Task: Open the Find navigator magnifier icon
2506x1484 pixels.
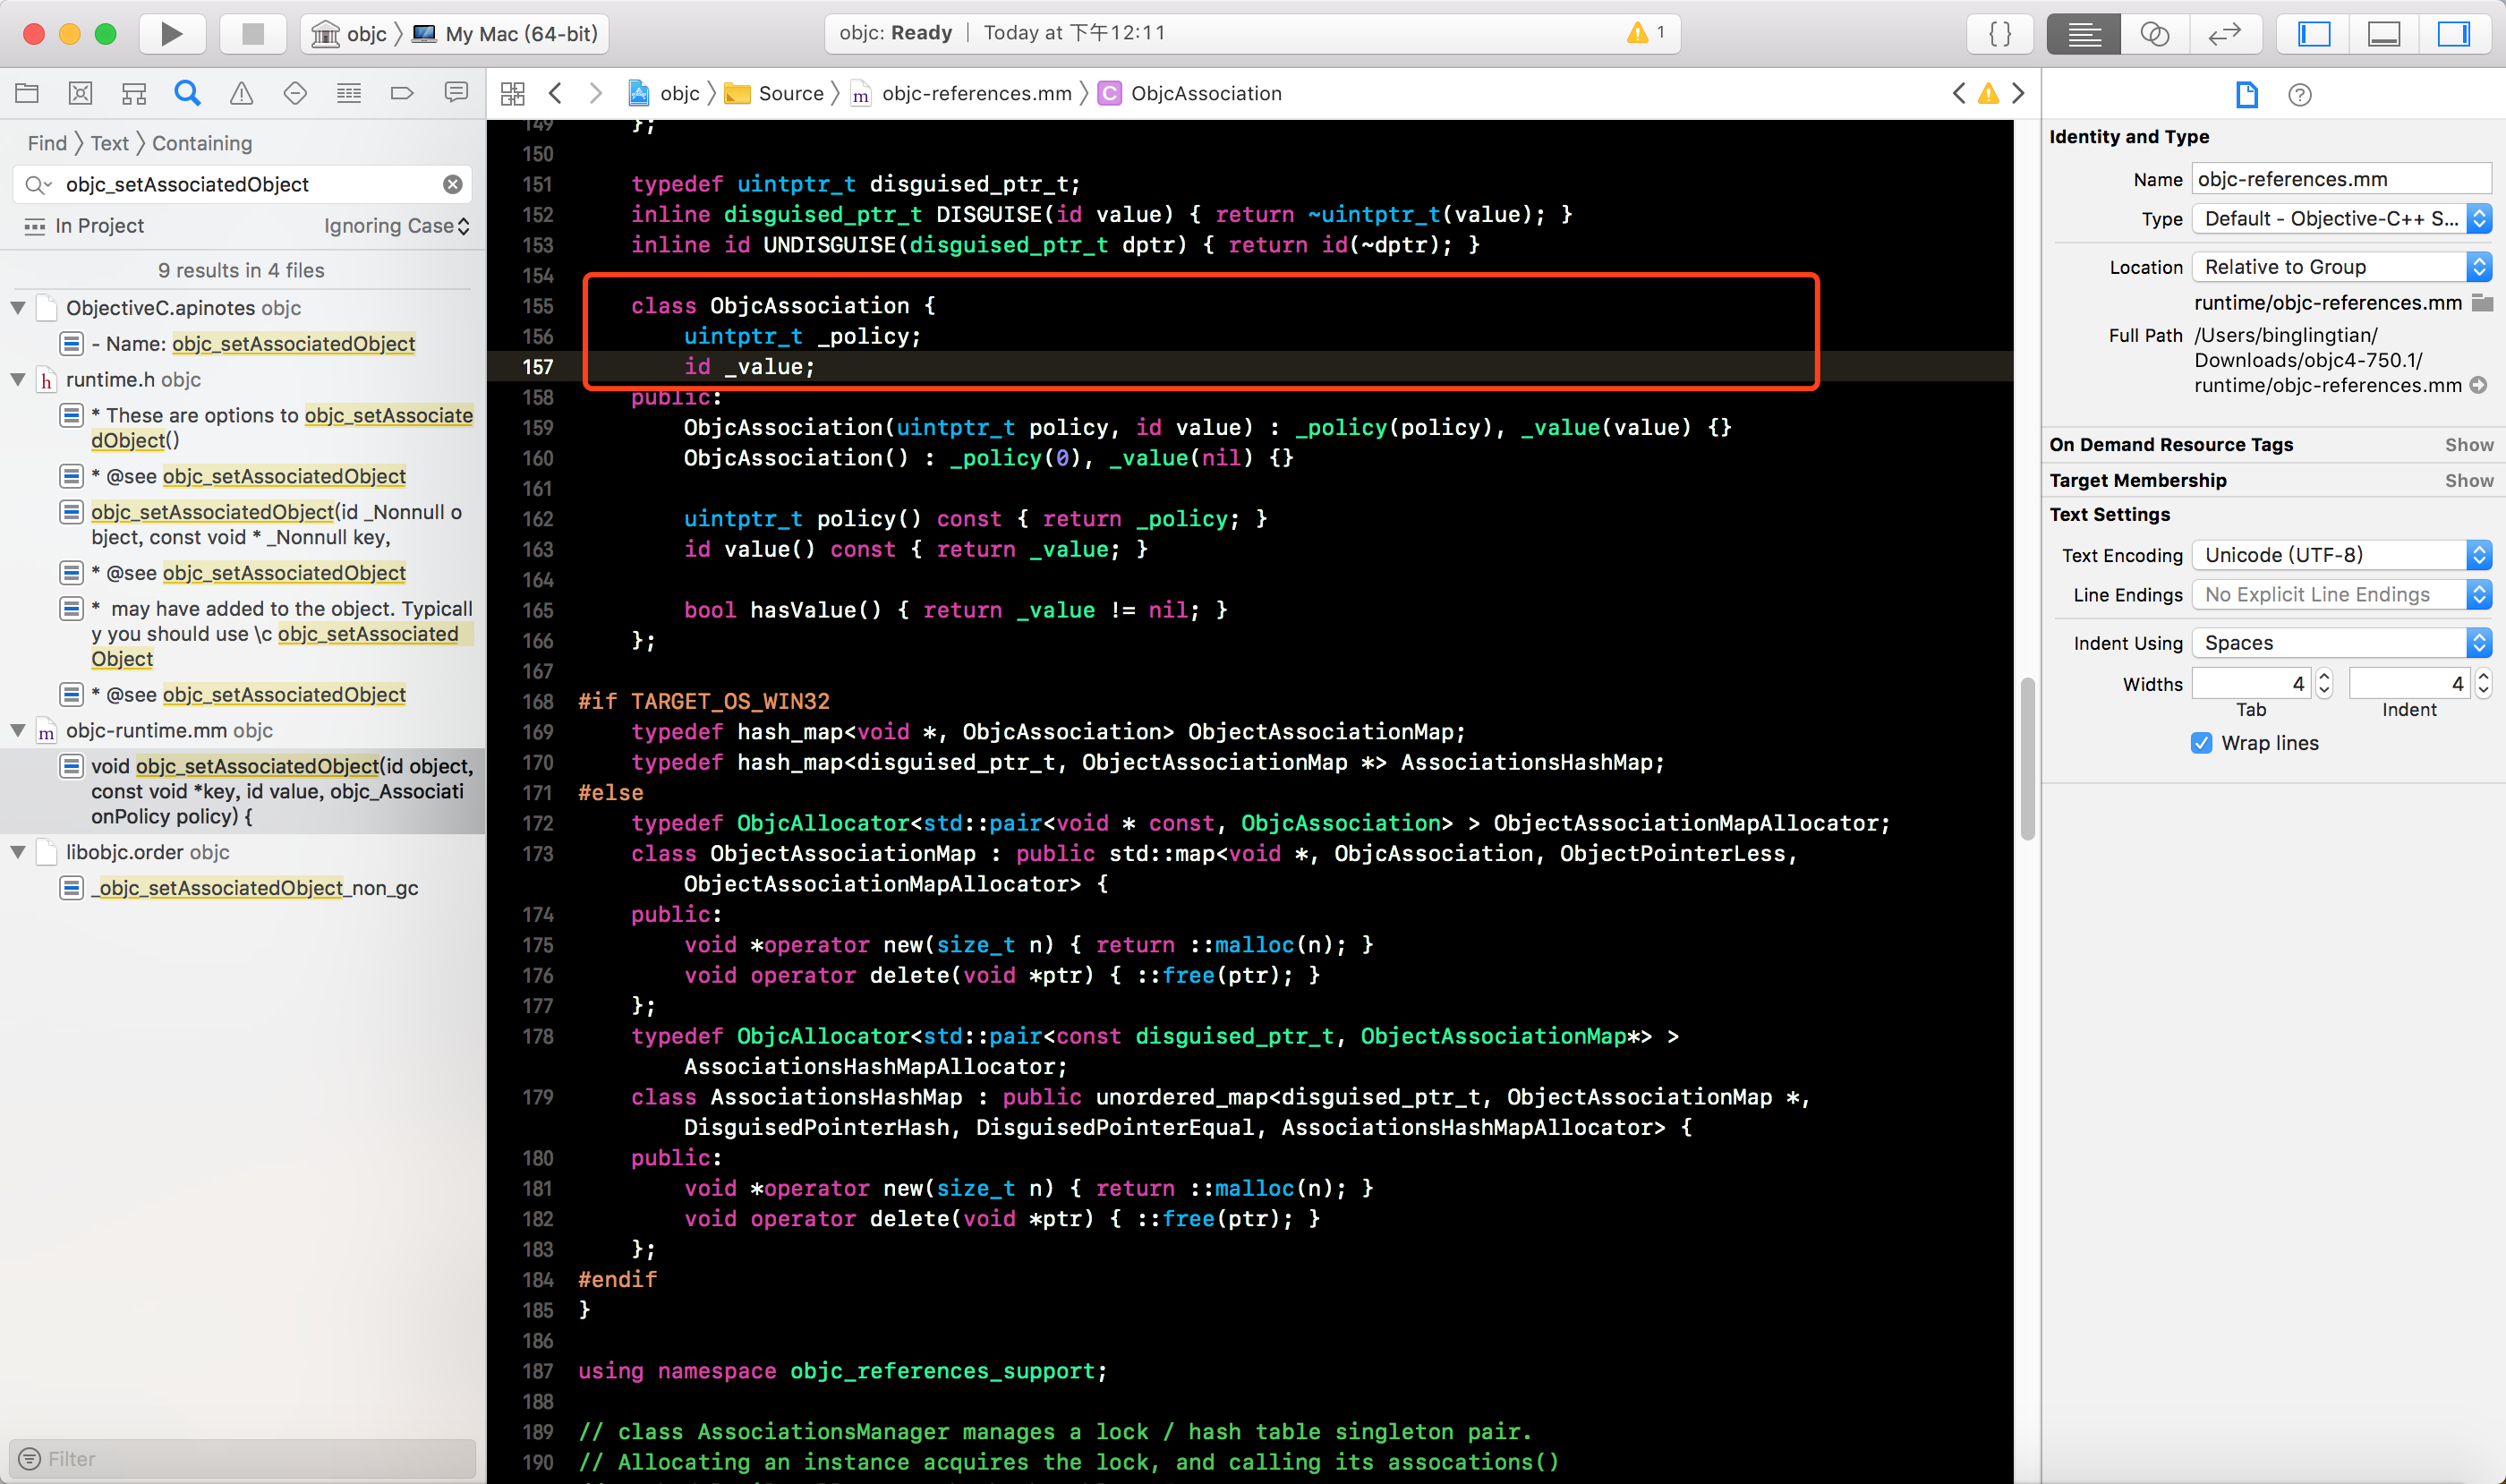Action: [187, 94]
